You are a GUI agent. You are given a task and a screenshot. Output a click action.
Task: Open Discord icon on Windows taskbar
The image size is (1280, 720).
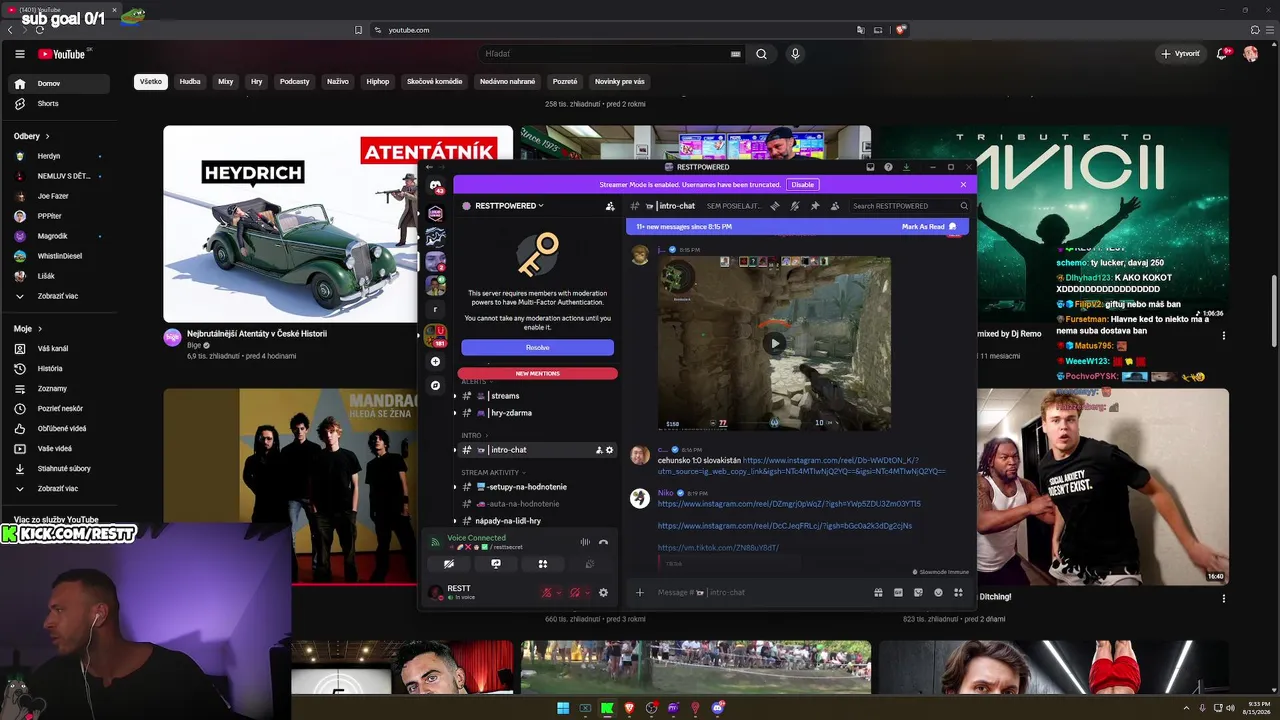[x=717, y=708]
